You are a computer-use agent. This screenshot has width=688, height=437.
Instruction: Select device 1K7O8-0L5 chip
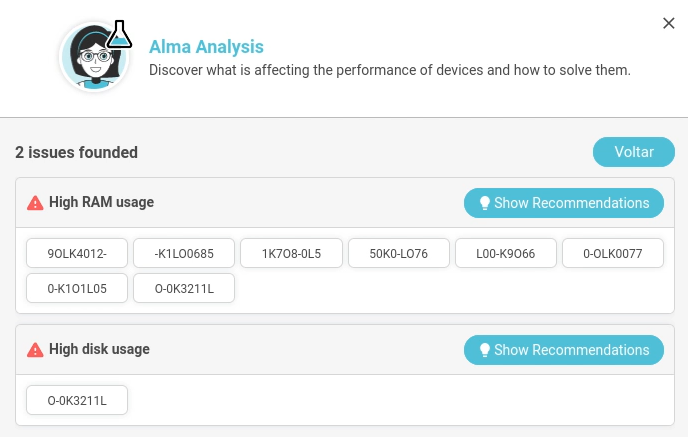[291, 253]
